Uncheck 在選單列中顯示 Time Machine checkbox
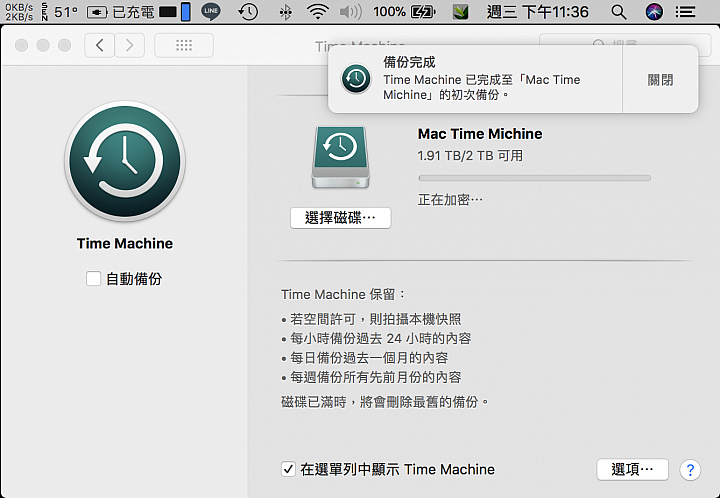Image resolution: width=720 pixels, height=498 pixels. click(288, 469)
